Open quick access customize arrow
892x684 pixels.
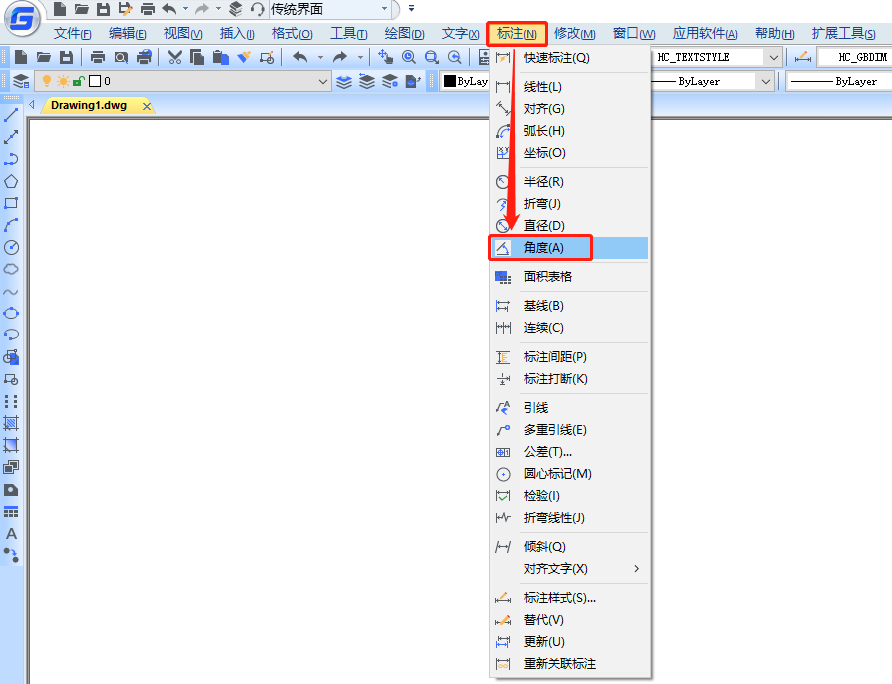(x=411, y=9)
